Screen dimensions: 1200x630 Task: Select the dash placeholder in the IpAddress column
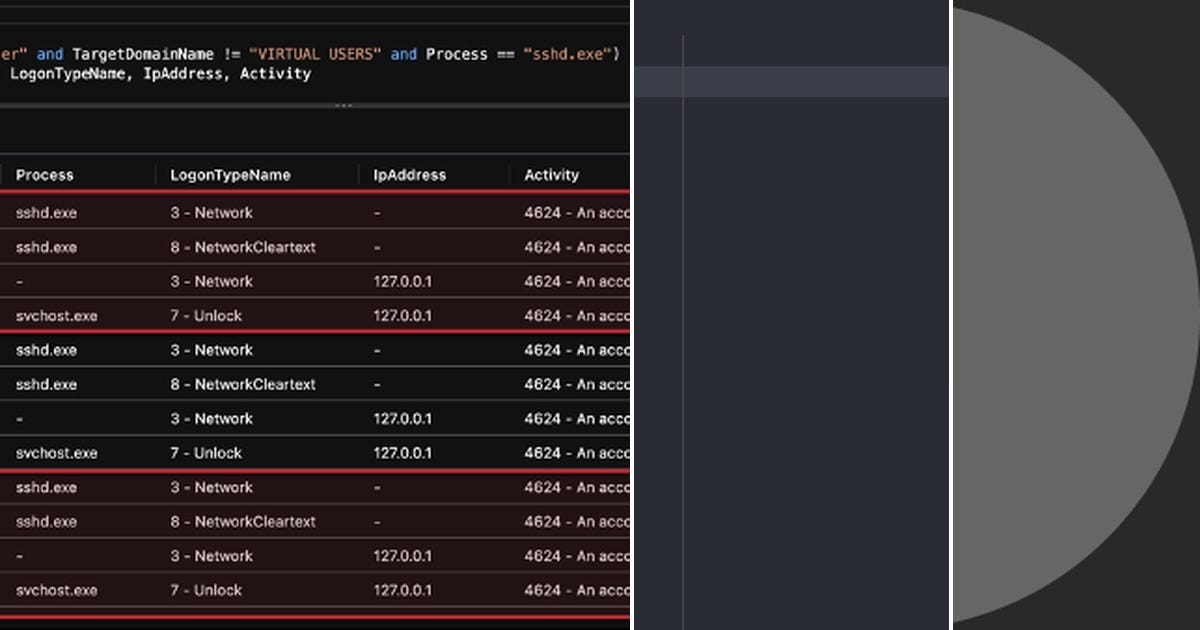(x=376, y=213)
